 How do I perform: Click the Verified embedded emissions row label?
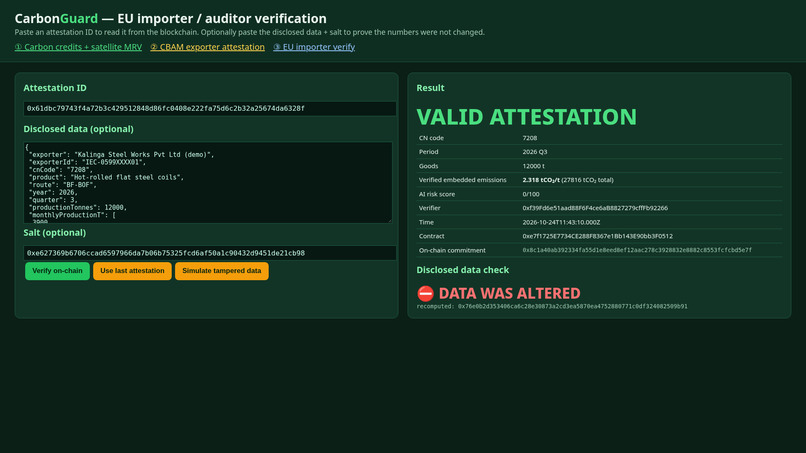tap(463, 180)
